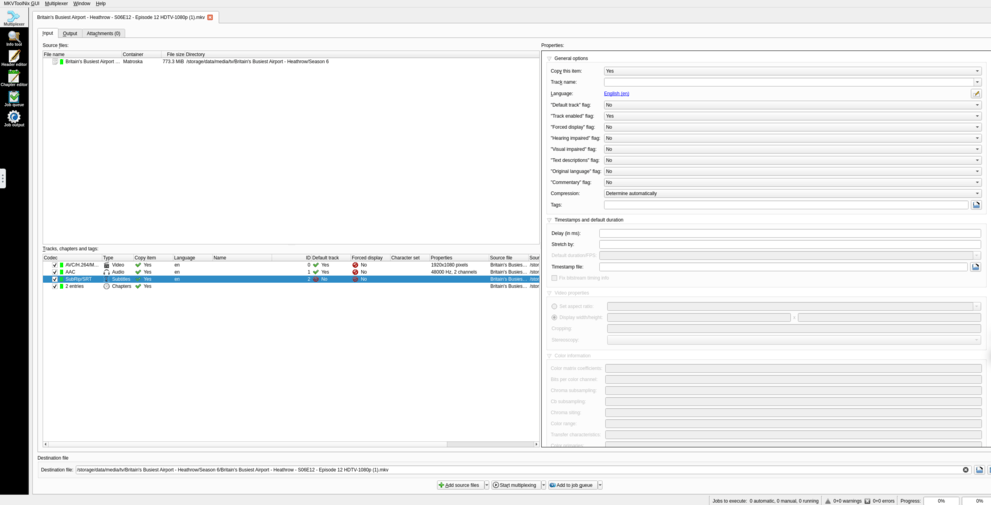
Task: Select the Display width/height radio button
Action: coord(554,317)
